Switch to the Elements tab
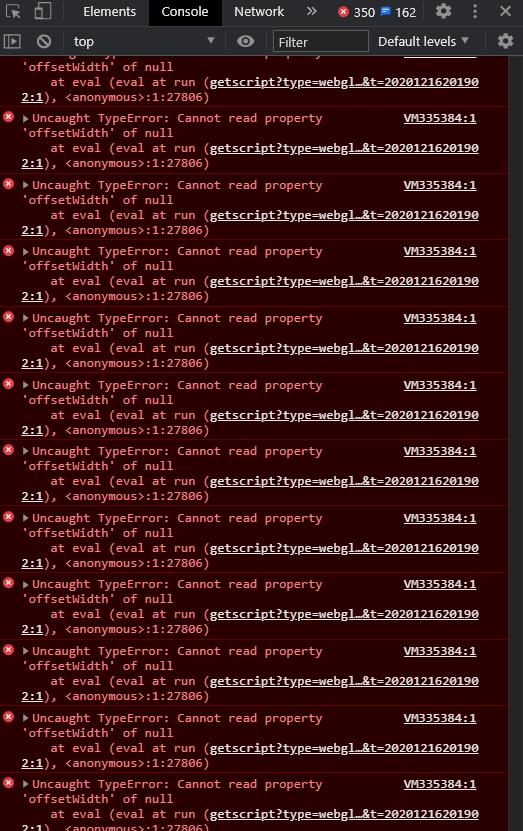 pos(109,11)
